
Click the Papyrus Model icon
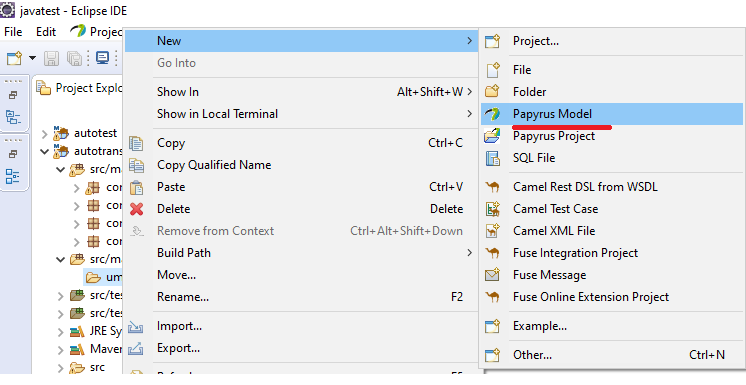(x=492, y=114)
